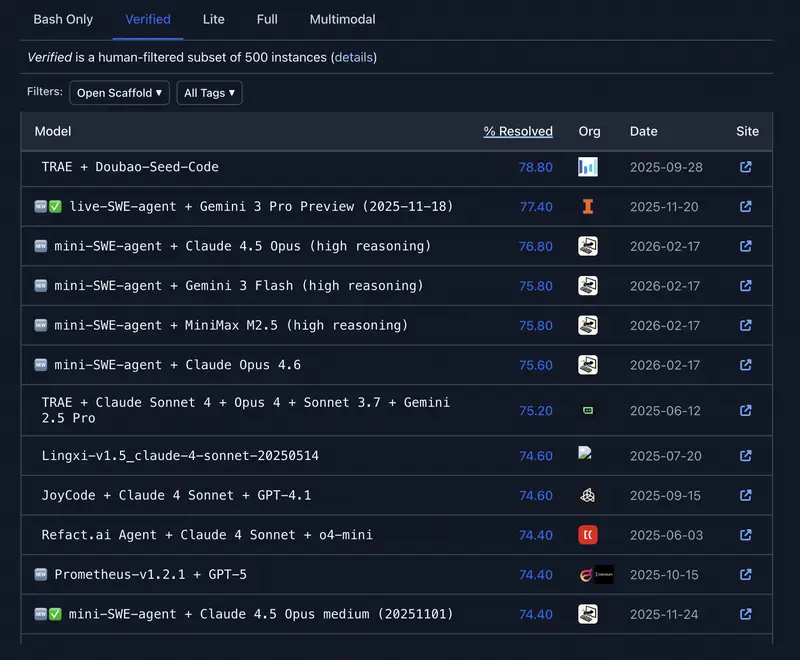Open site link for live-SWE-agent Gemini 3 Pro
The height and width of the screenshot is (660, 800).
coord(745,207)
